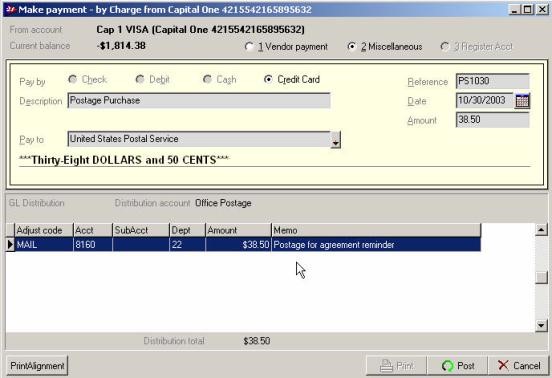Choose Debit as pay-by method

[x=152, y=80]
